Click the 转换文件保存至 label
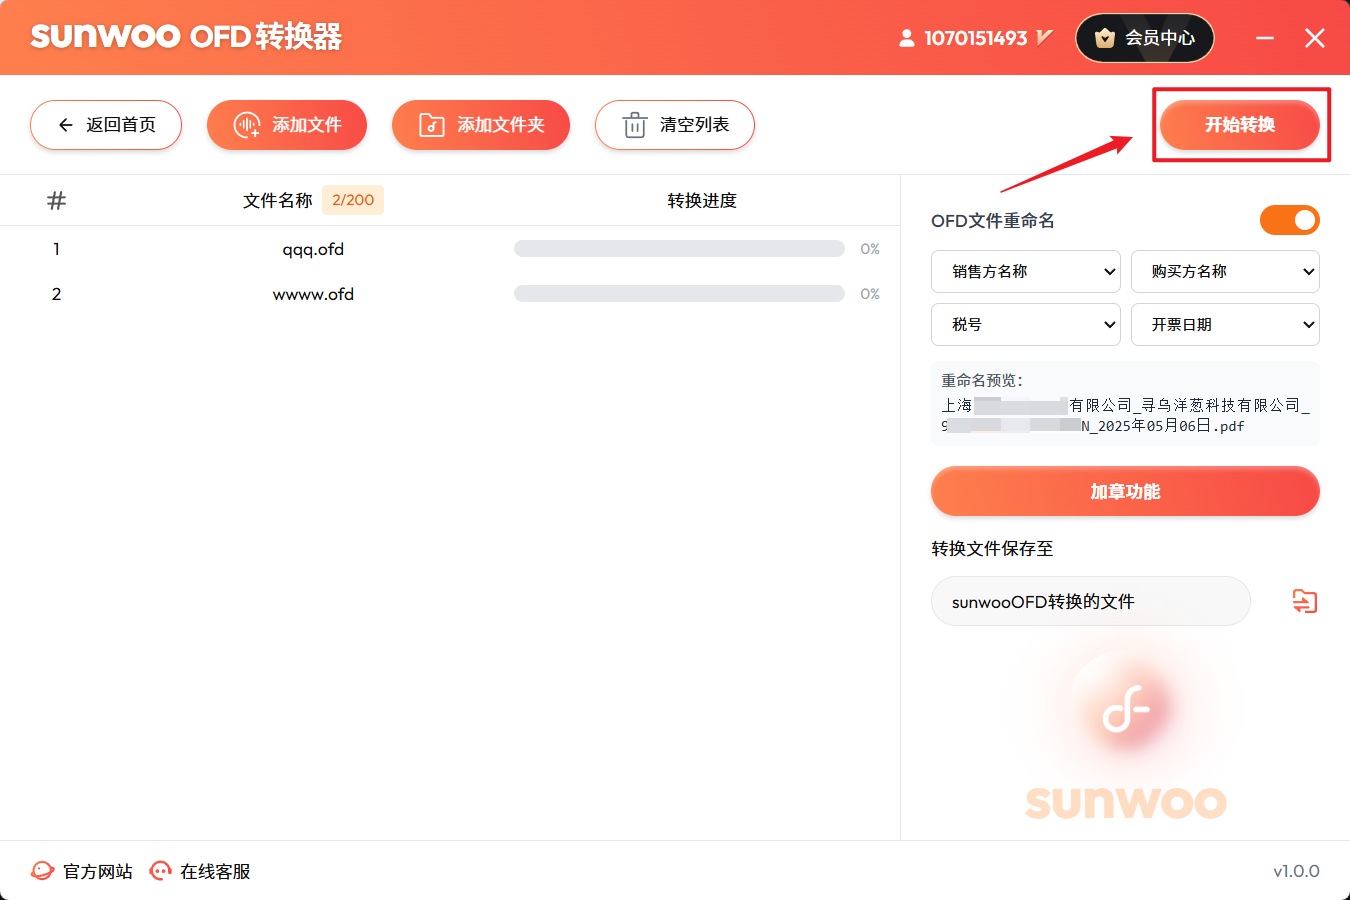 [x=992, y=548]
